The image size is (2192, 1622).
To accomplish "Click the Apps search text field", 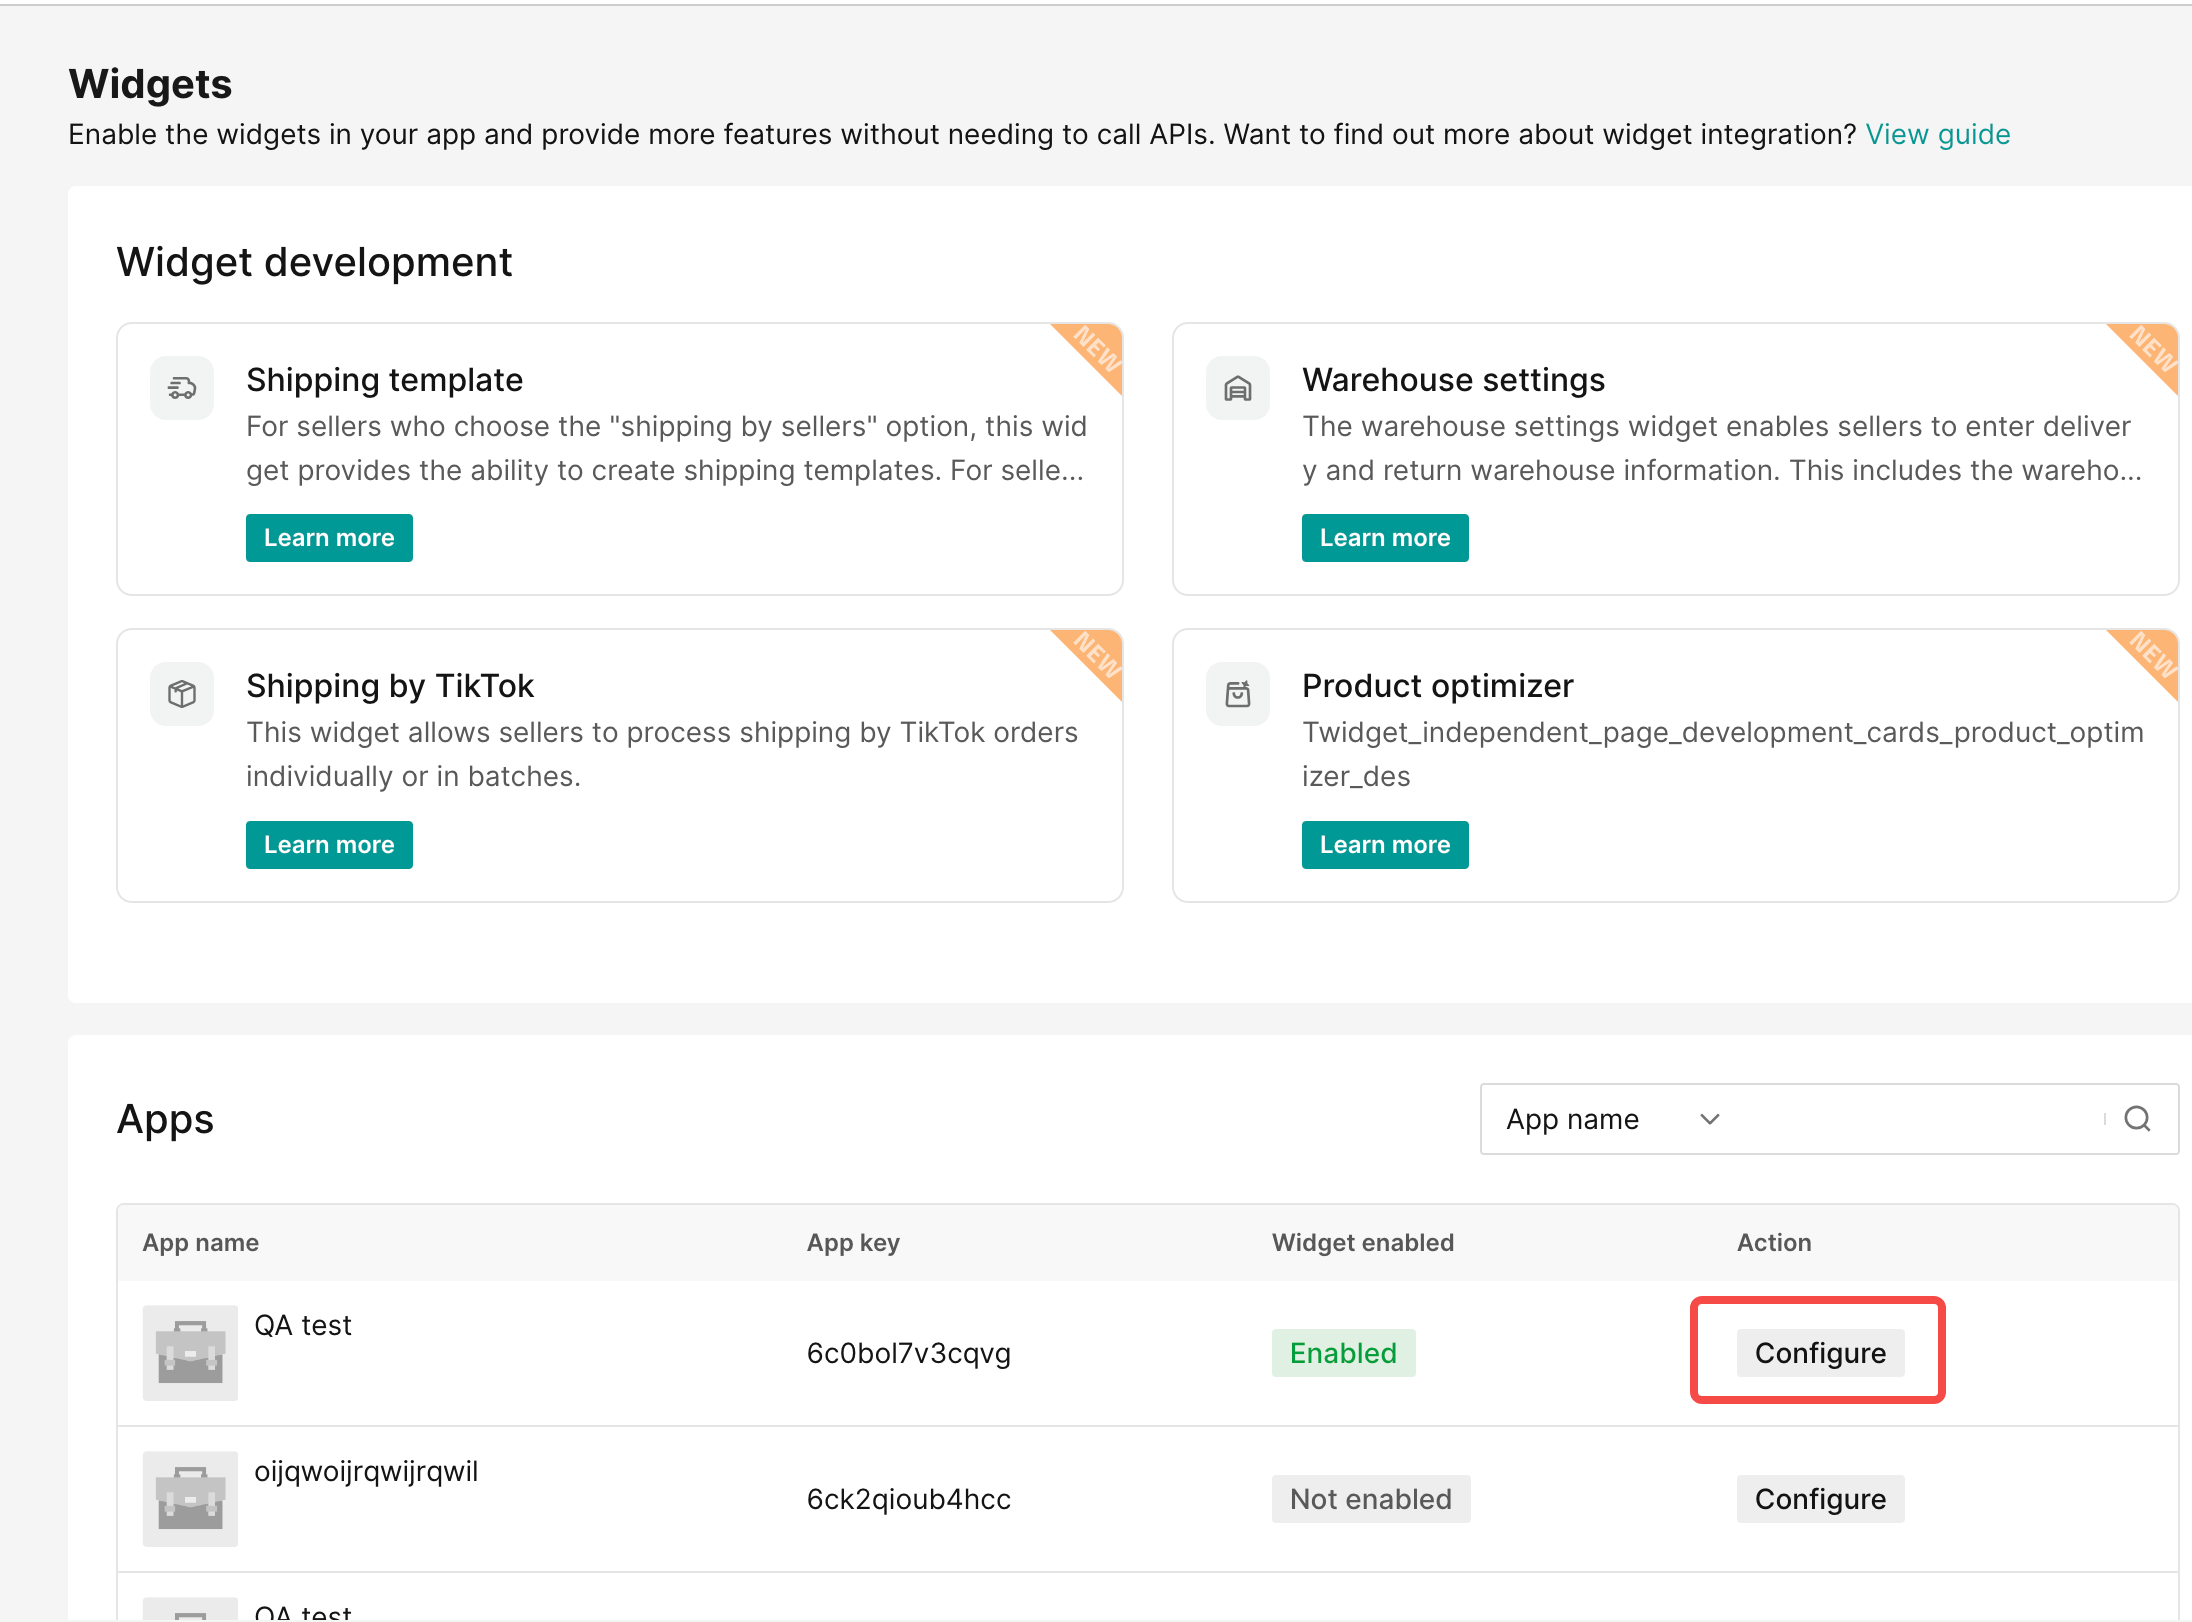I will (1920, 1119).
